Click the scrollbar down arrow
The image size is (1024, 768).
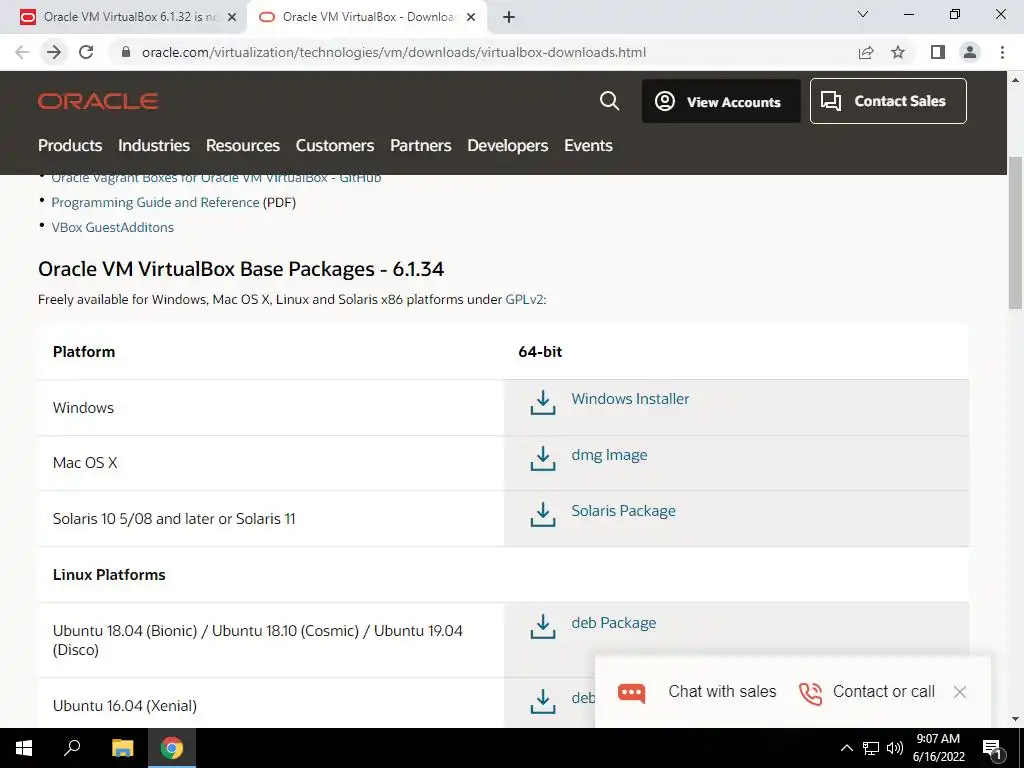[1015, 718]
